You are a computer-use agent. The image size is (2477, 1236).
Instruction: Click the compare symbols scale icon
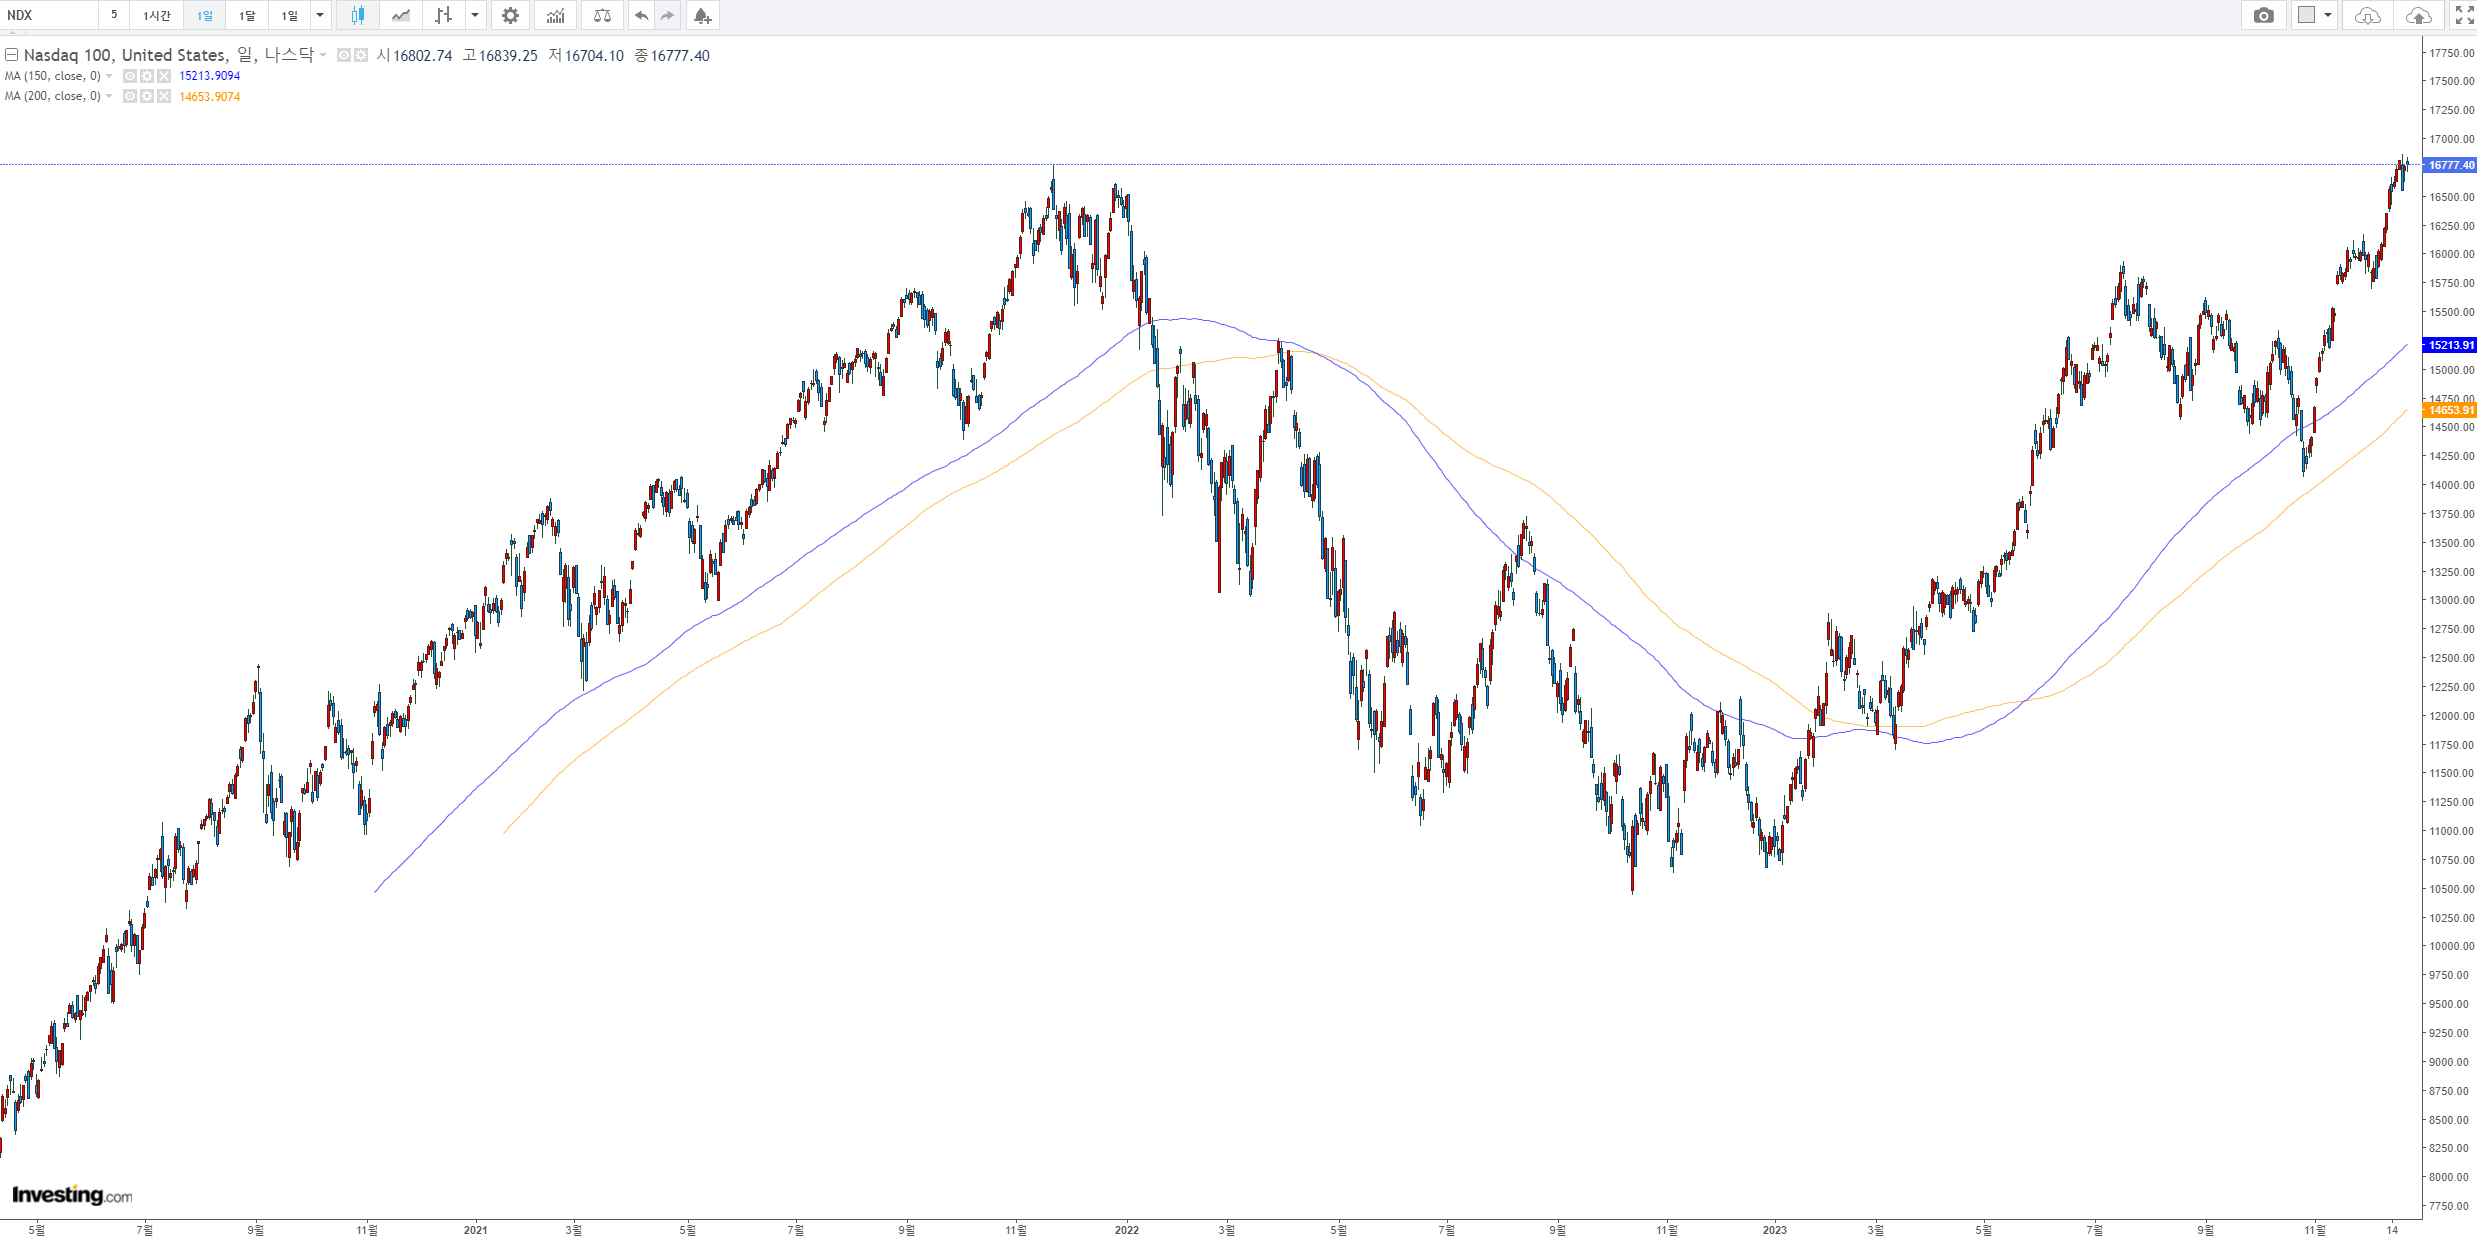click(x=602, y=15)
